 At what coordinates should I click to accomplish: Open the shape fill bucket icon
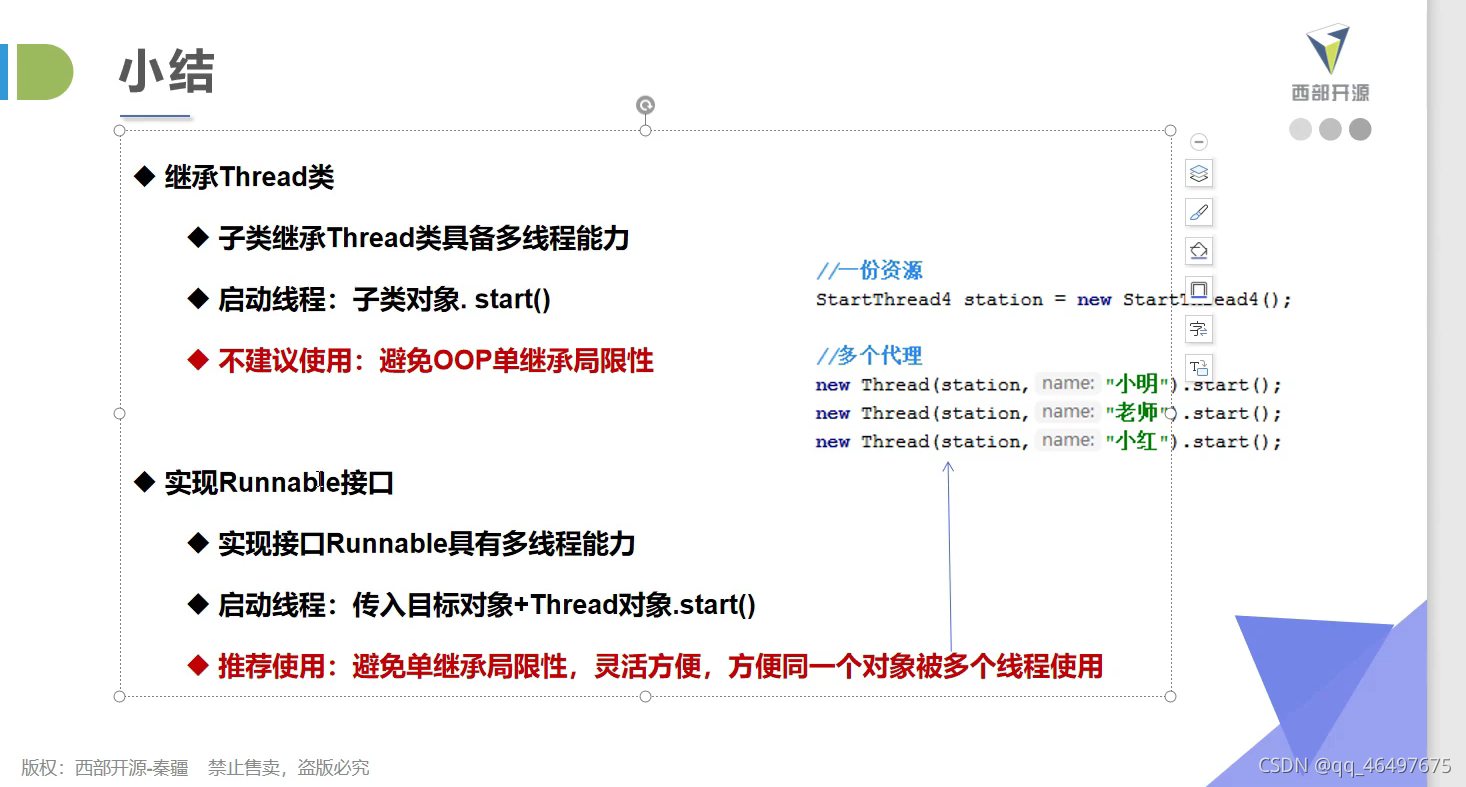(1199, 250)
